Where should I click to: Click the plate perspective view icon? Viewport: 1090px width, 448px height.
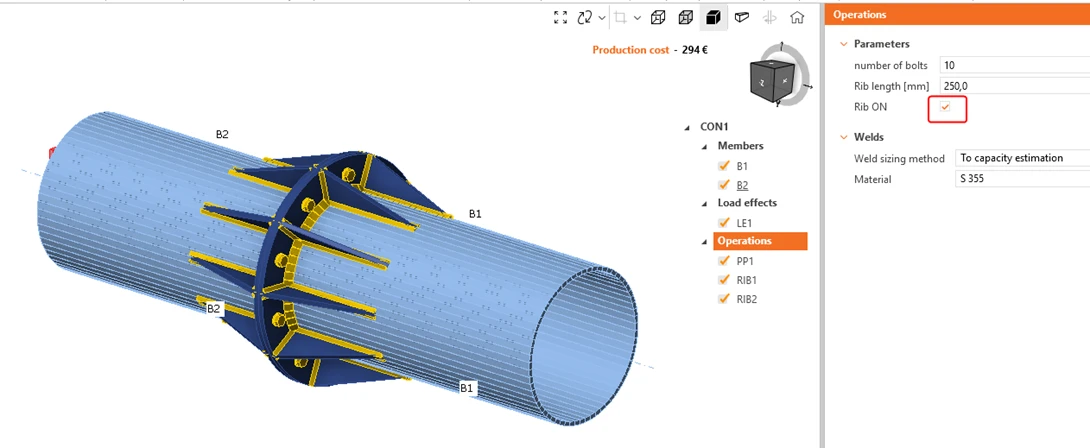(x=742, y=17)
